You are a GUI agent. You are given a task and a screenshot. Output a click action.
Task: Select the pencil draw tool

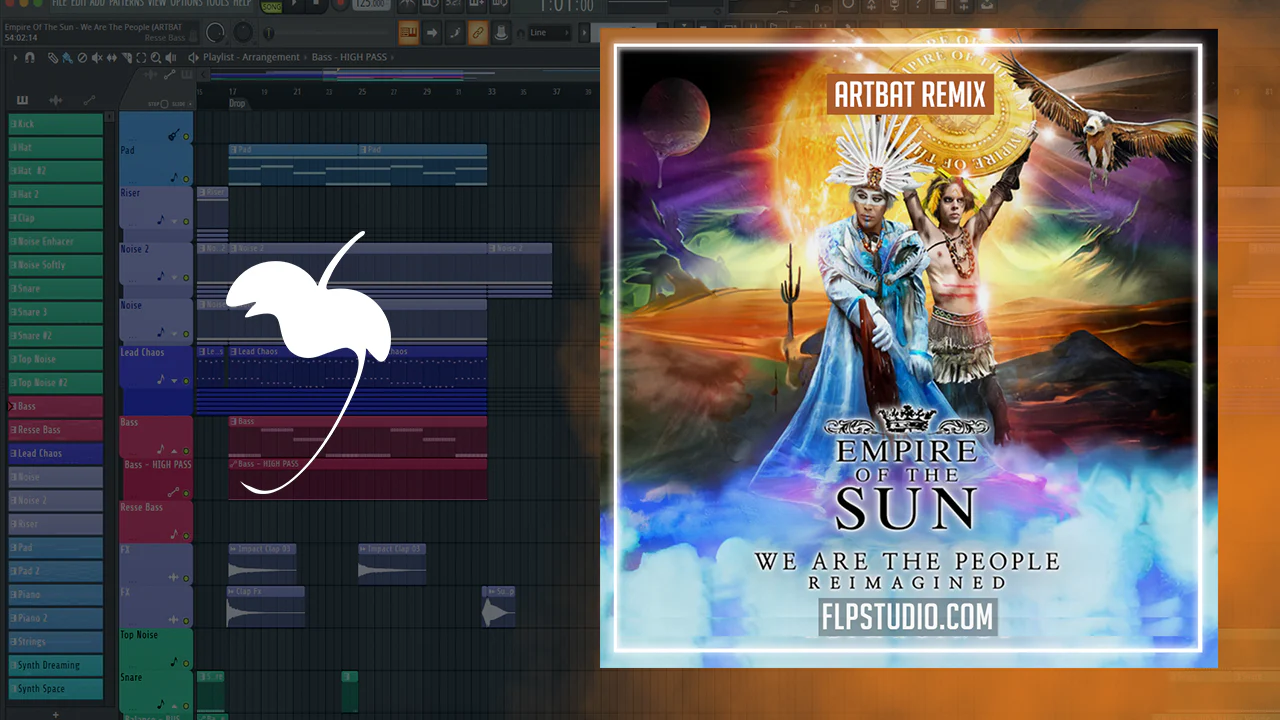(52, 57)
